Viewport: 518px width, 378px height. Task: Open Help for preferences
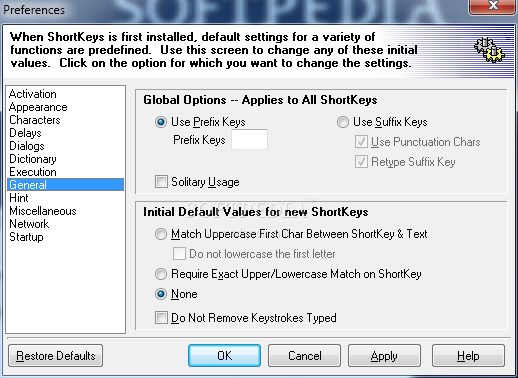pos(468,356)
